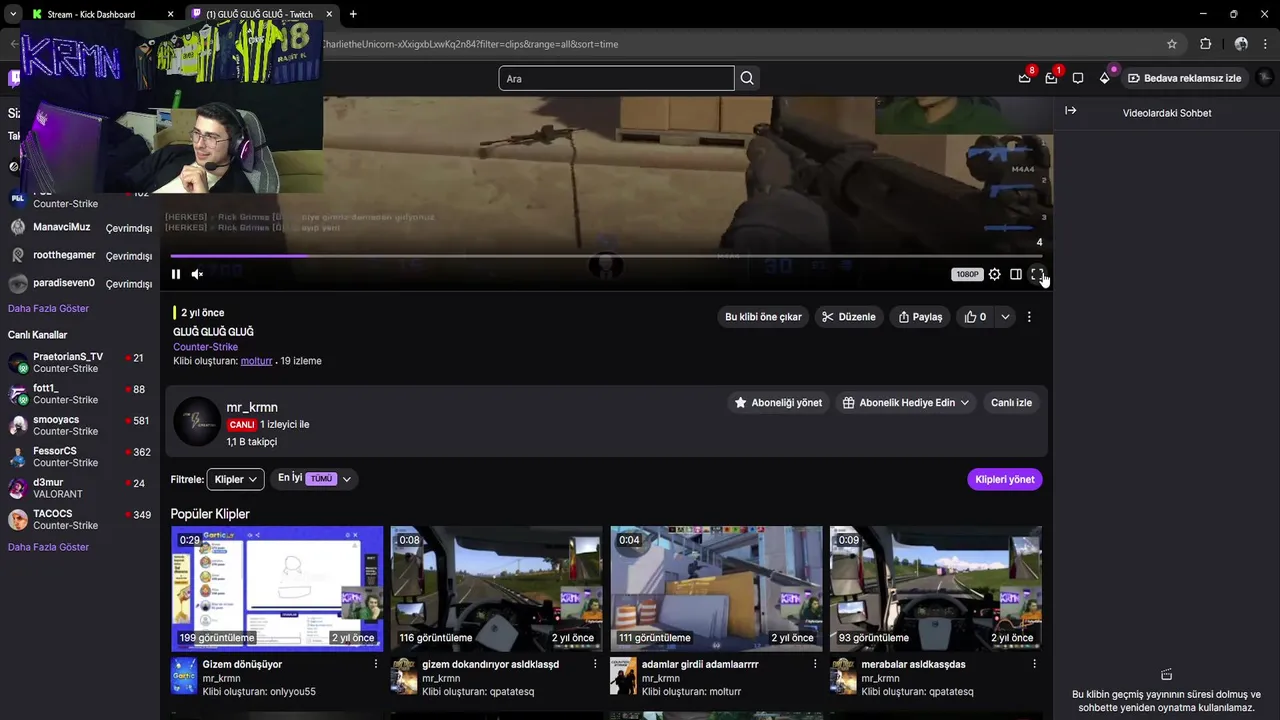Click game icon beside Gizem dönüşüyor

click(184, 676)
